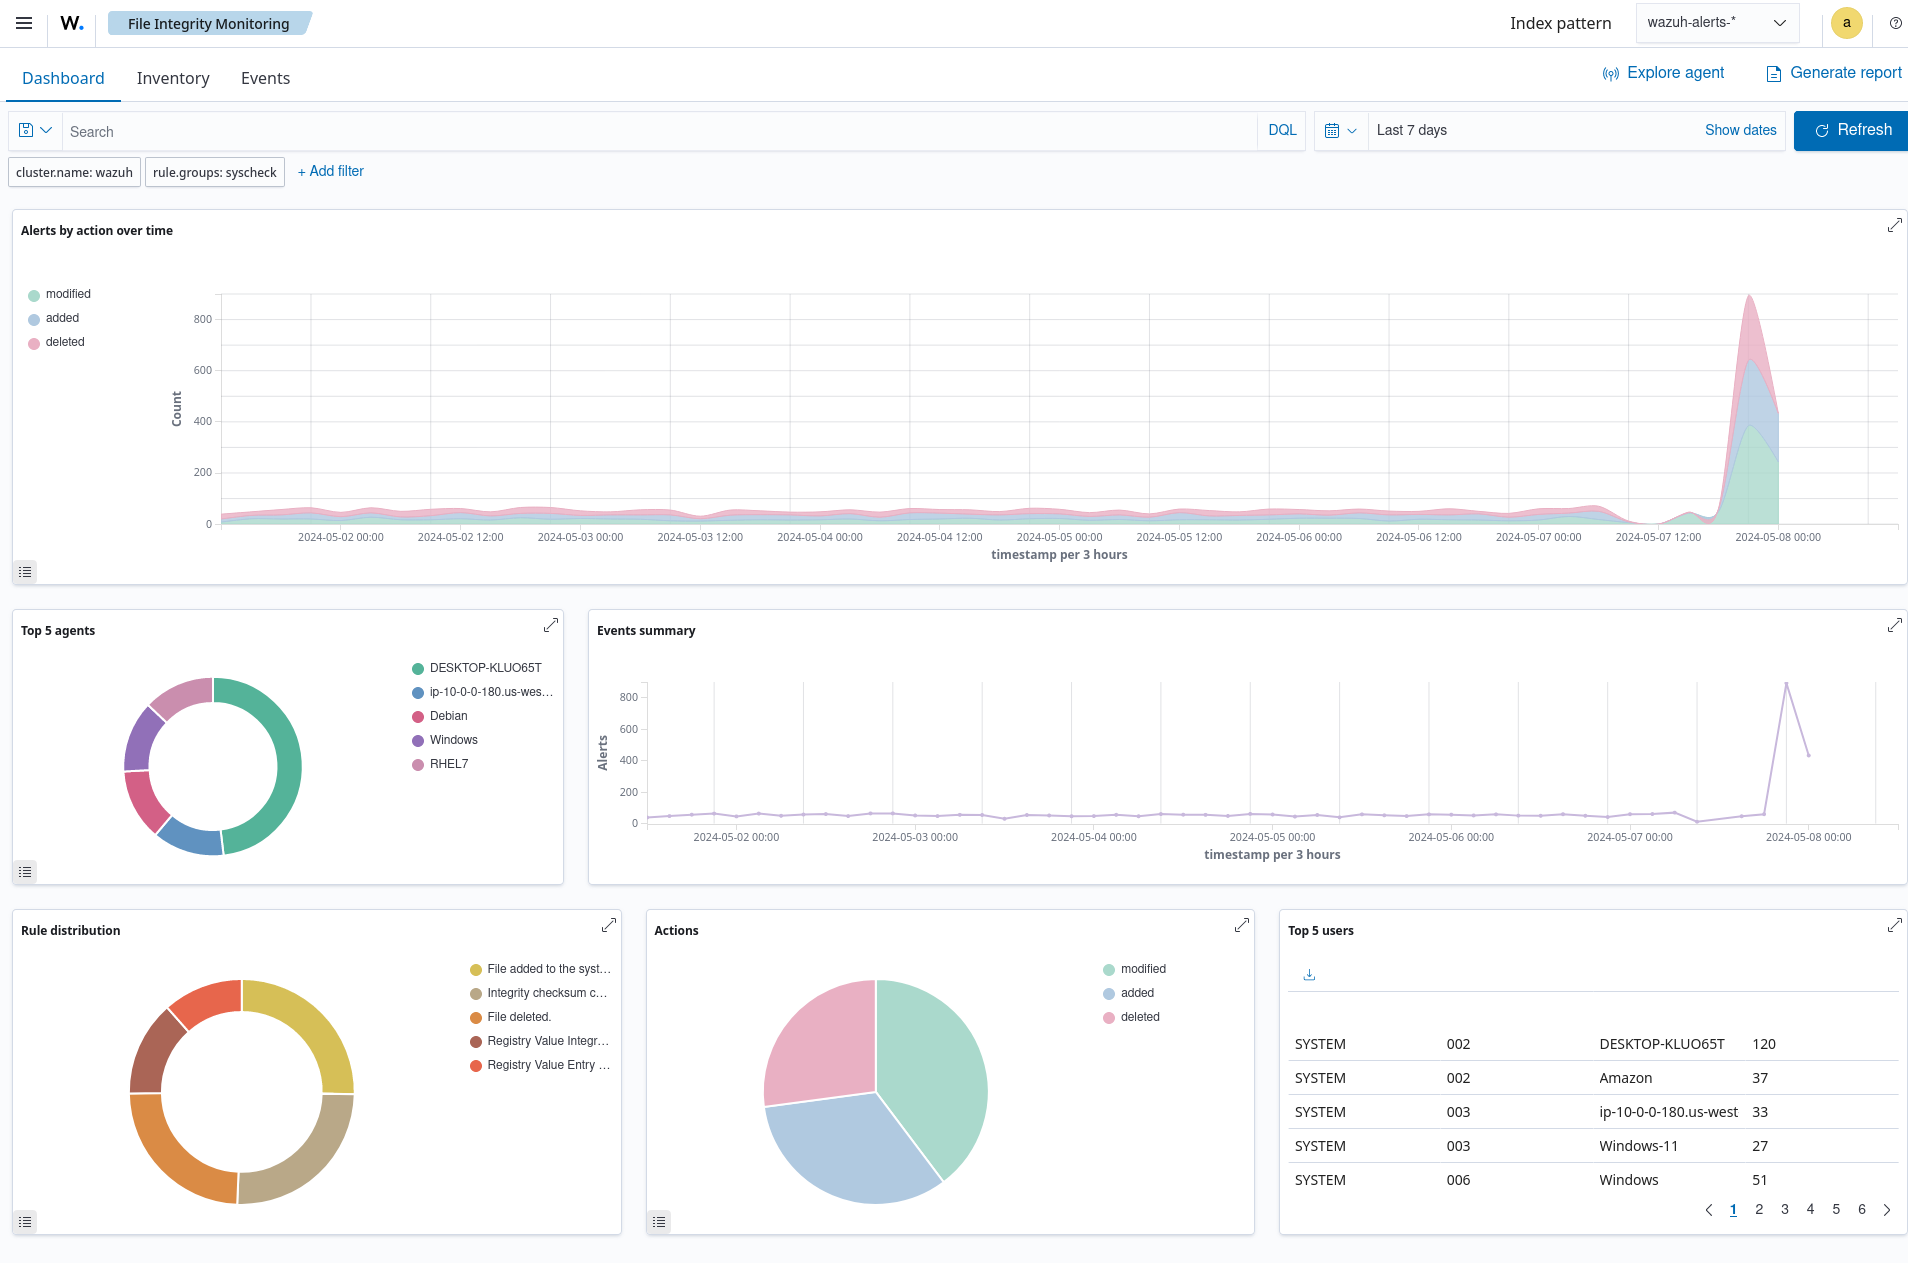
Task: Switch to the Events tab
Action: [x=265, y=78]
